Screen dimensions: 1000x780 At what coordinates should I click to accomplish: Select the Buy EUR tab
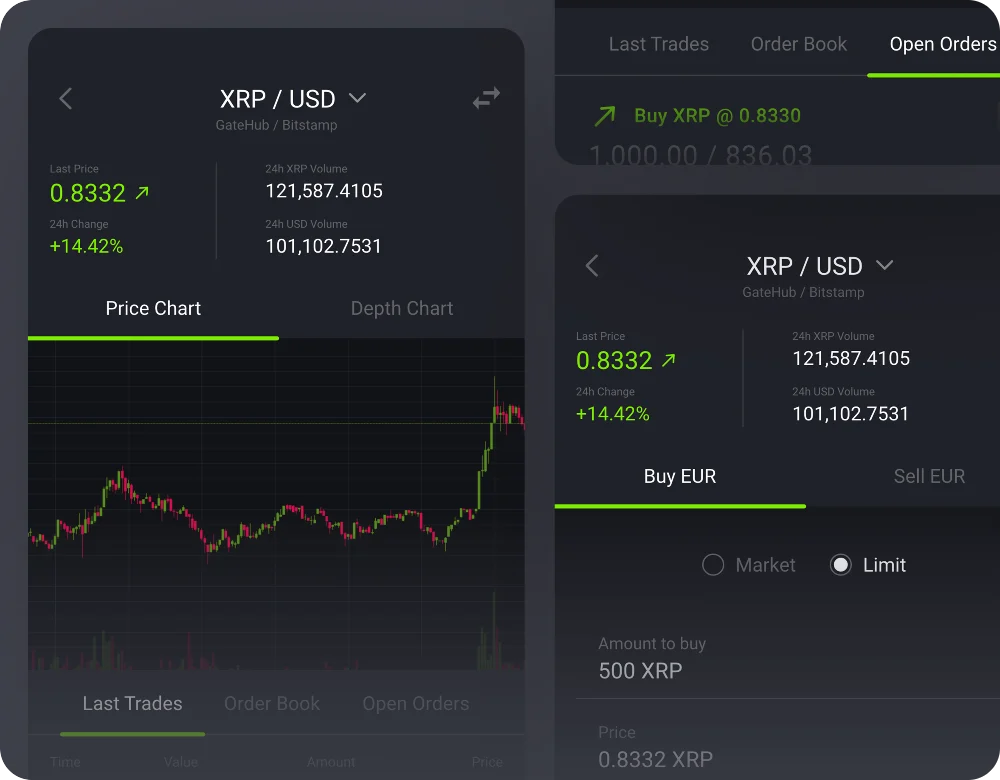pos(680,476)
